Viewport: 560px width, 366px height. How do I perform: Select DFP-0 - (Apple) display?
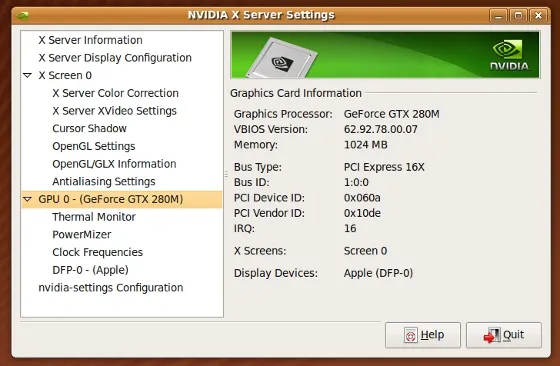90,270
